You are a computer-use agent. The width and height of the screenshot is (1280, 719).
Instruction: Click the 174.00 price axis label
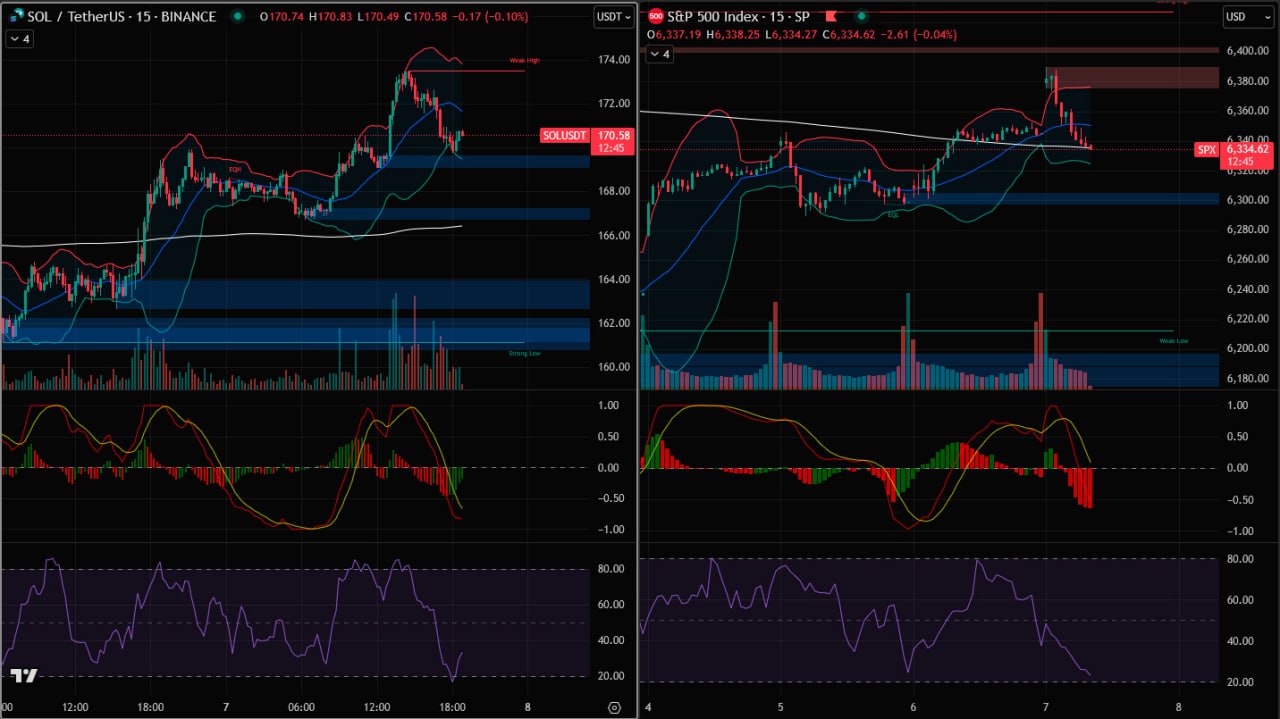[x=613, y=60]
